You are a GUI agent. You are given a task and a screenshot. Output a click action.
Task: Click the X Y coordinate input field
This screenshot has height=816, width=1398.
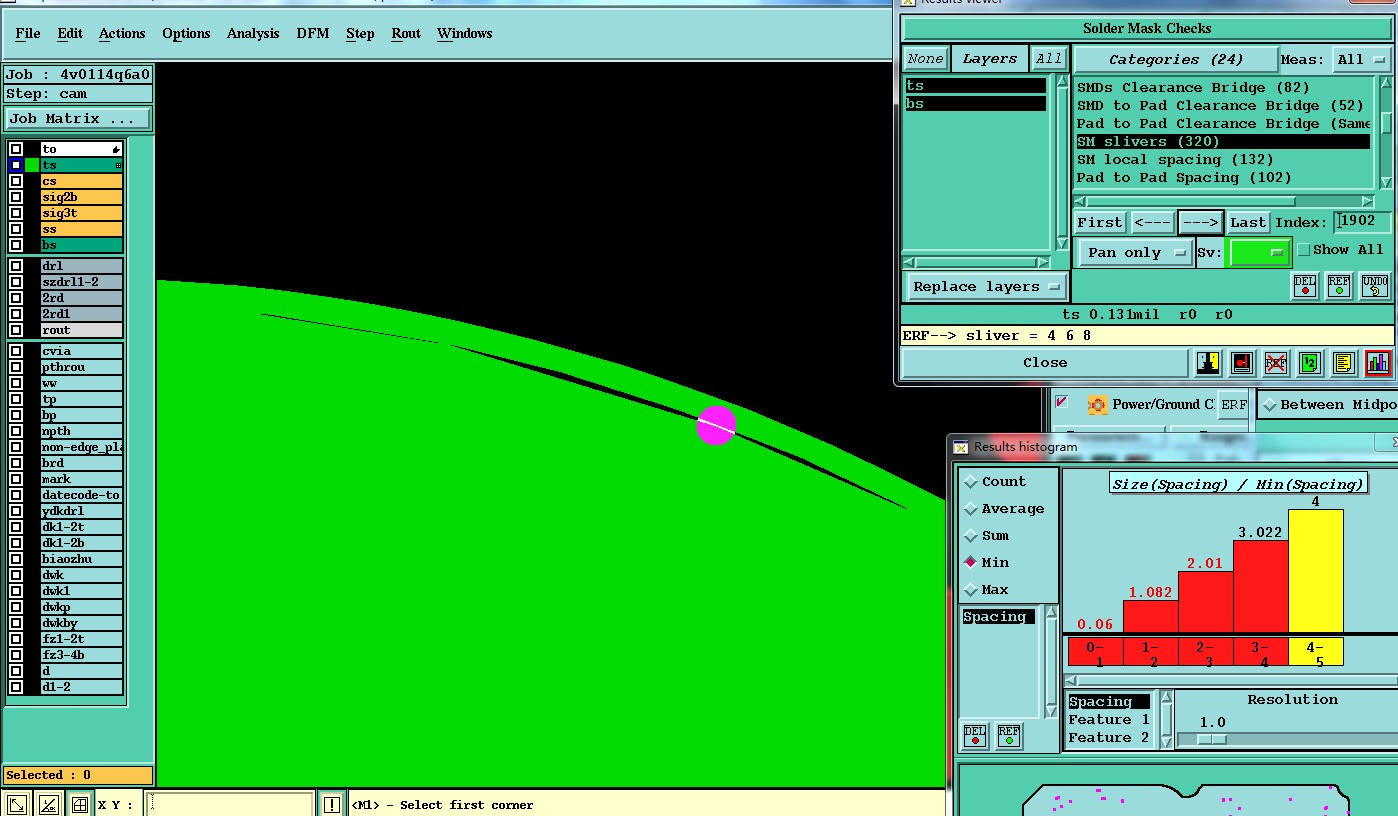pos(231,804)
